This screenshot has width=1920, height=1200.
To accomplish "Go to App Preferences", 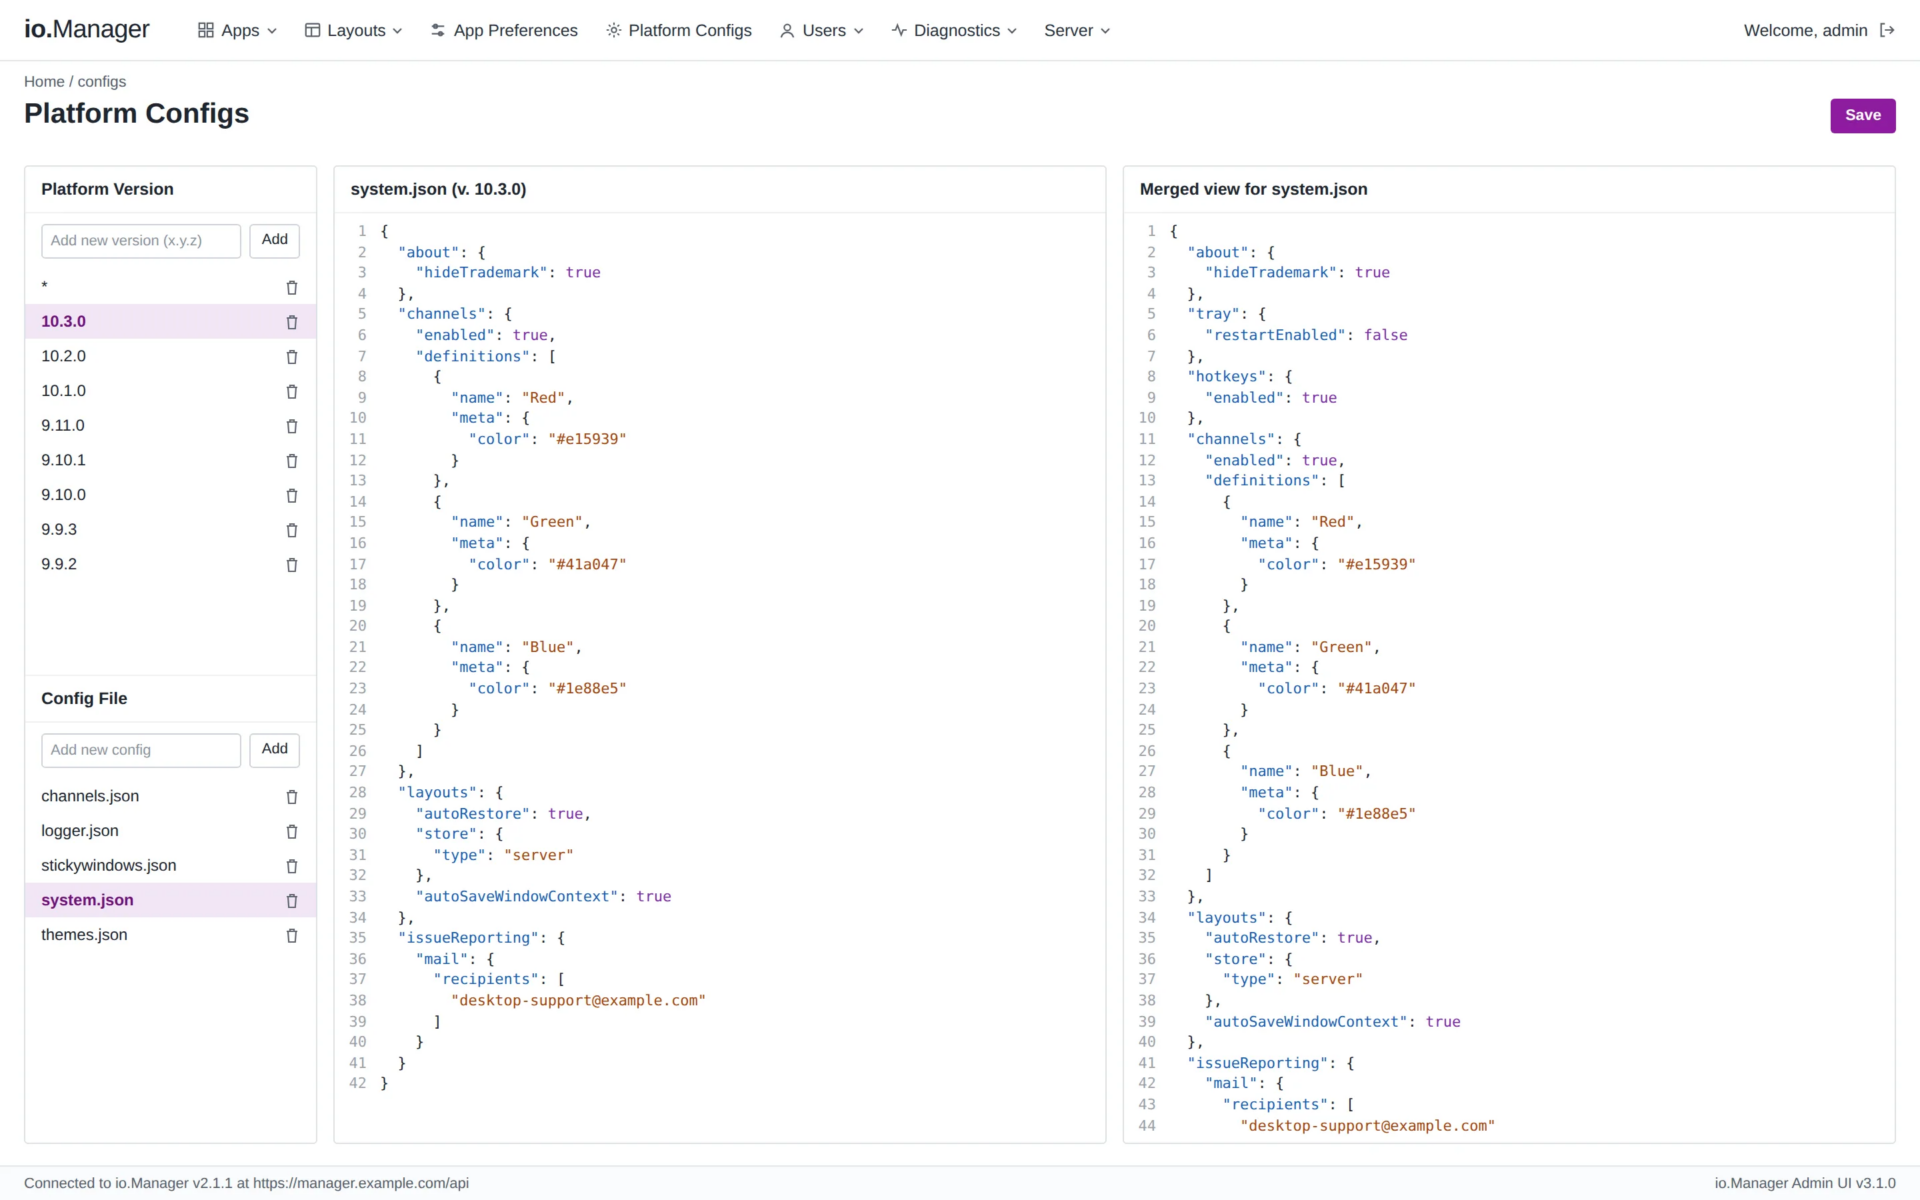I will coord(504,30).
